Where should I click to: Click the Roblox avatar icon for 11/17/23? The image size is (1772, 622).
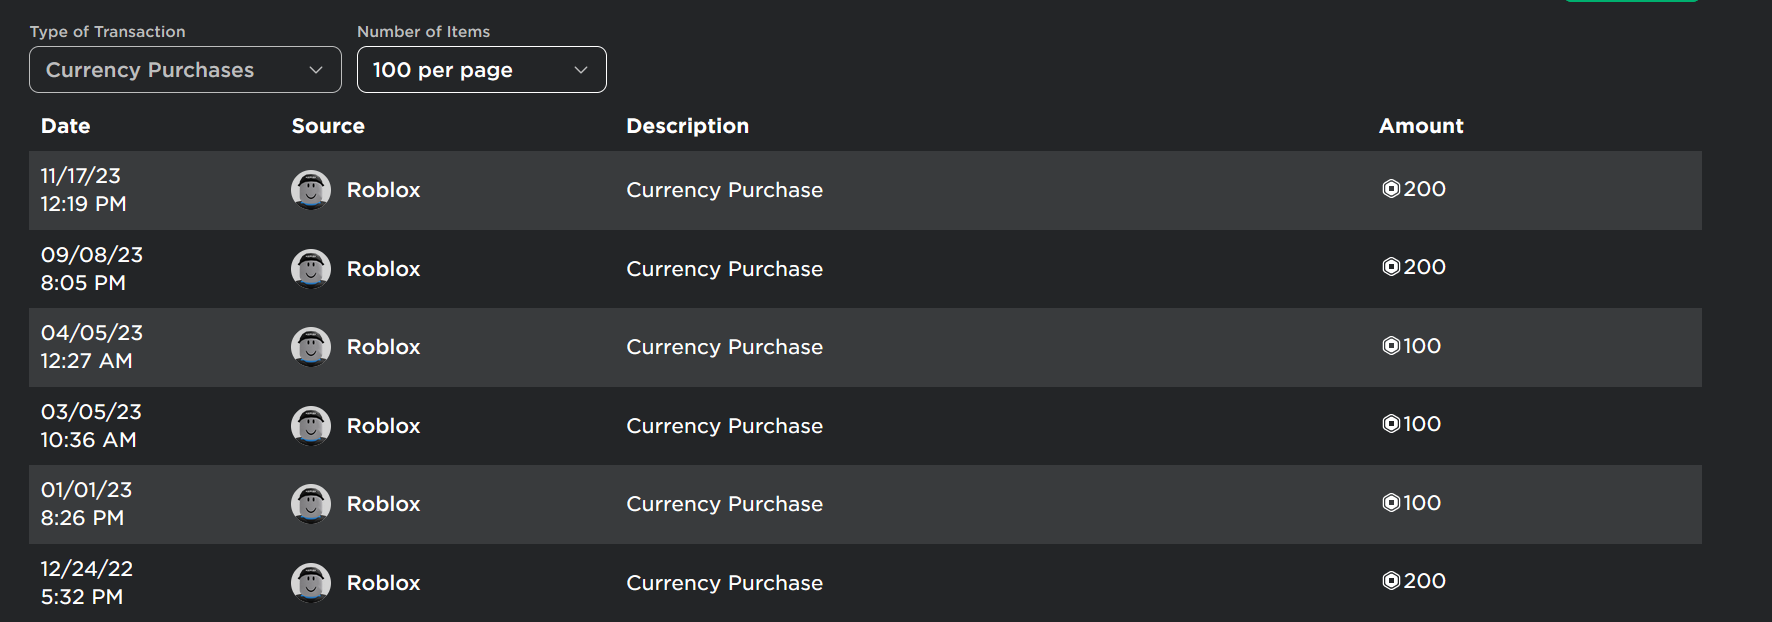coord(311,189)
